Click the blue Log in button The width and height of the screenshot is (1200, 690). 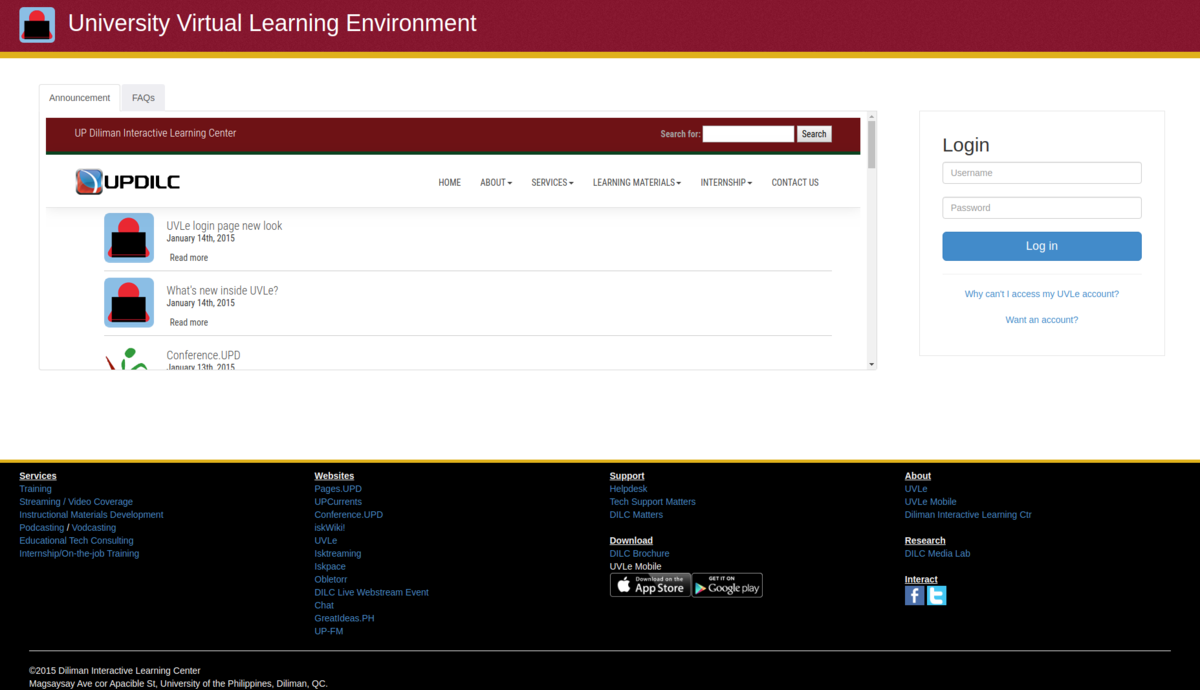click(x=1042, y=246)
